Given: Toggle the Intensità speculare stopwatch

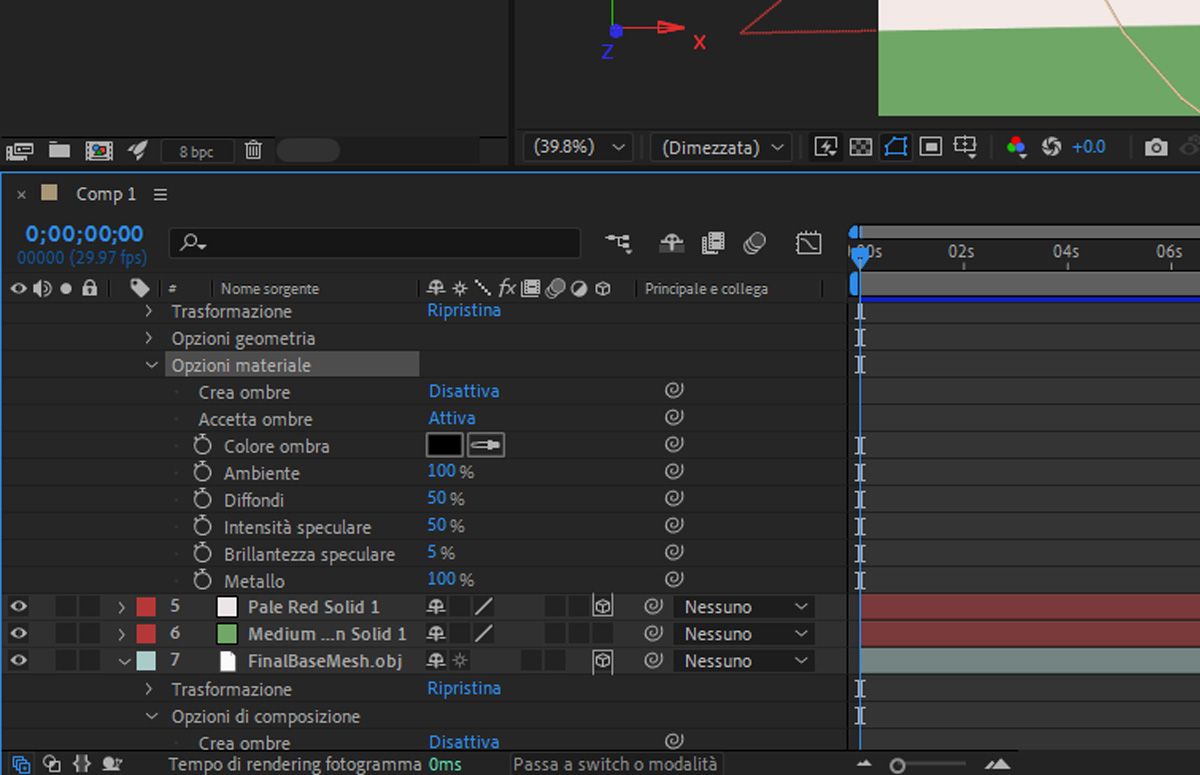Looking at the screenshot, I should point(203,526).
